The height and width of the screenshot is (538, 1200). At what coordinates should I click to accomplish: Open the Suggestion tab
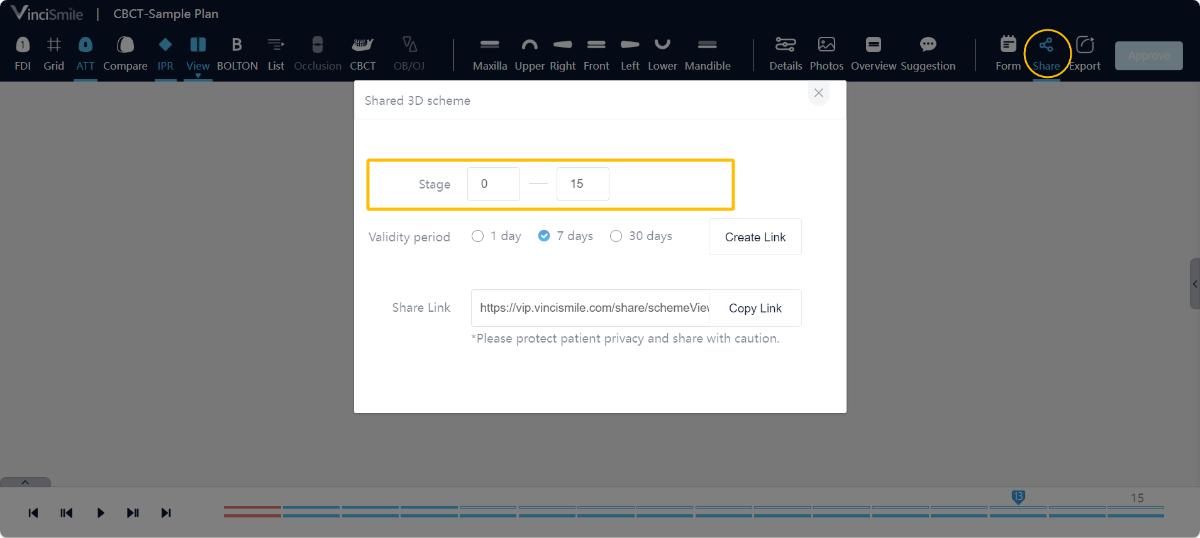click(927, 46)
